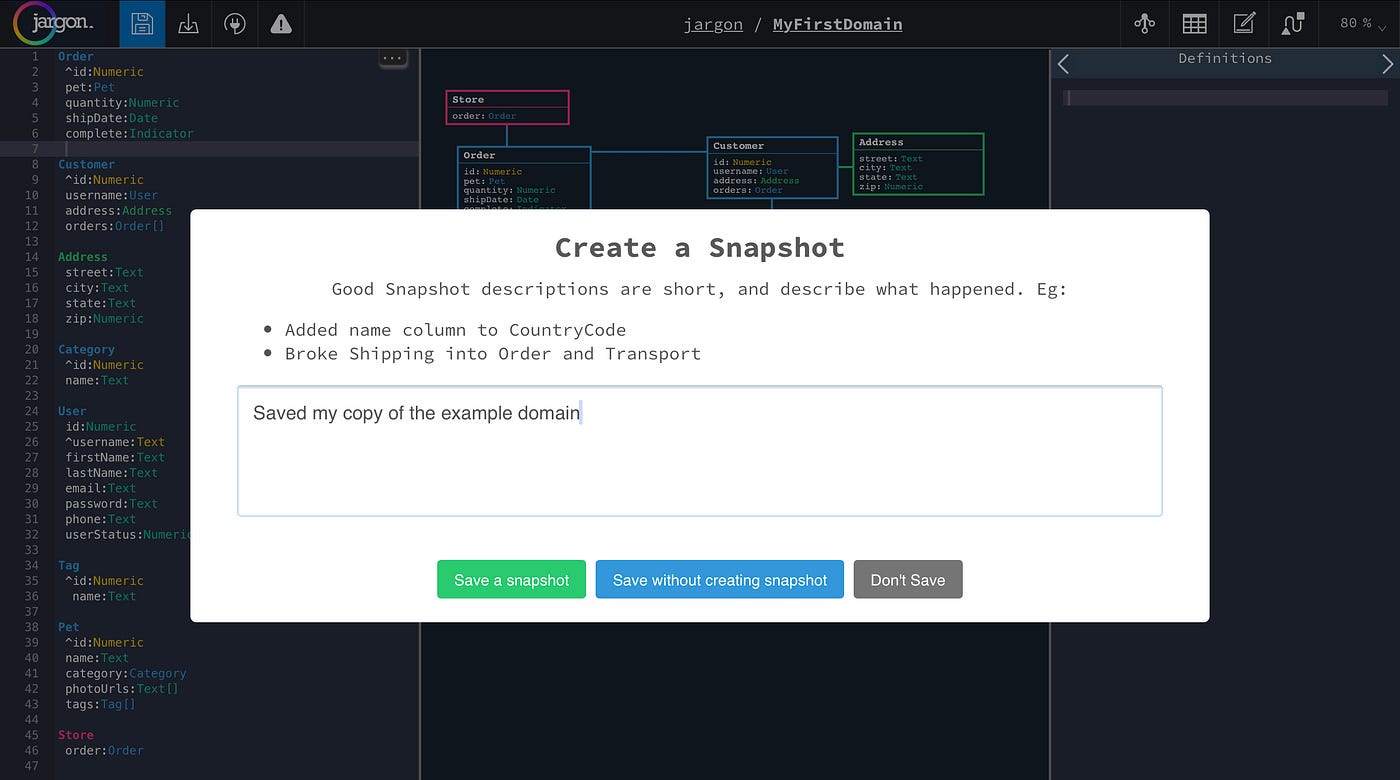Click the plug connection icon

pyautogui.click(x=235, y=24)
